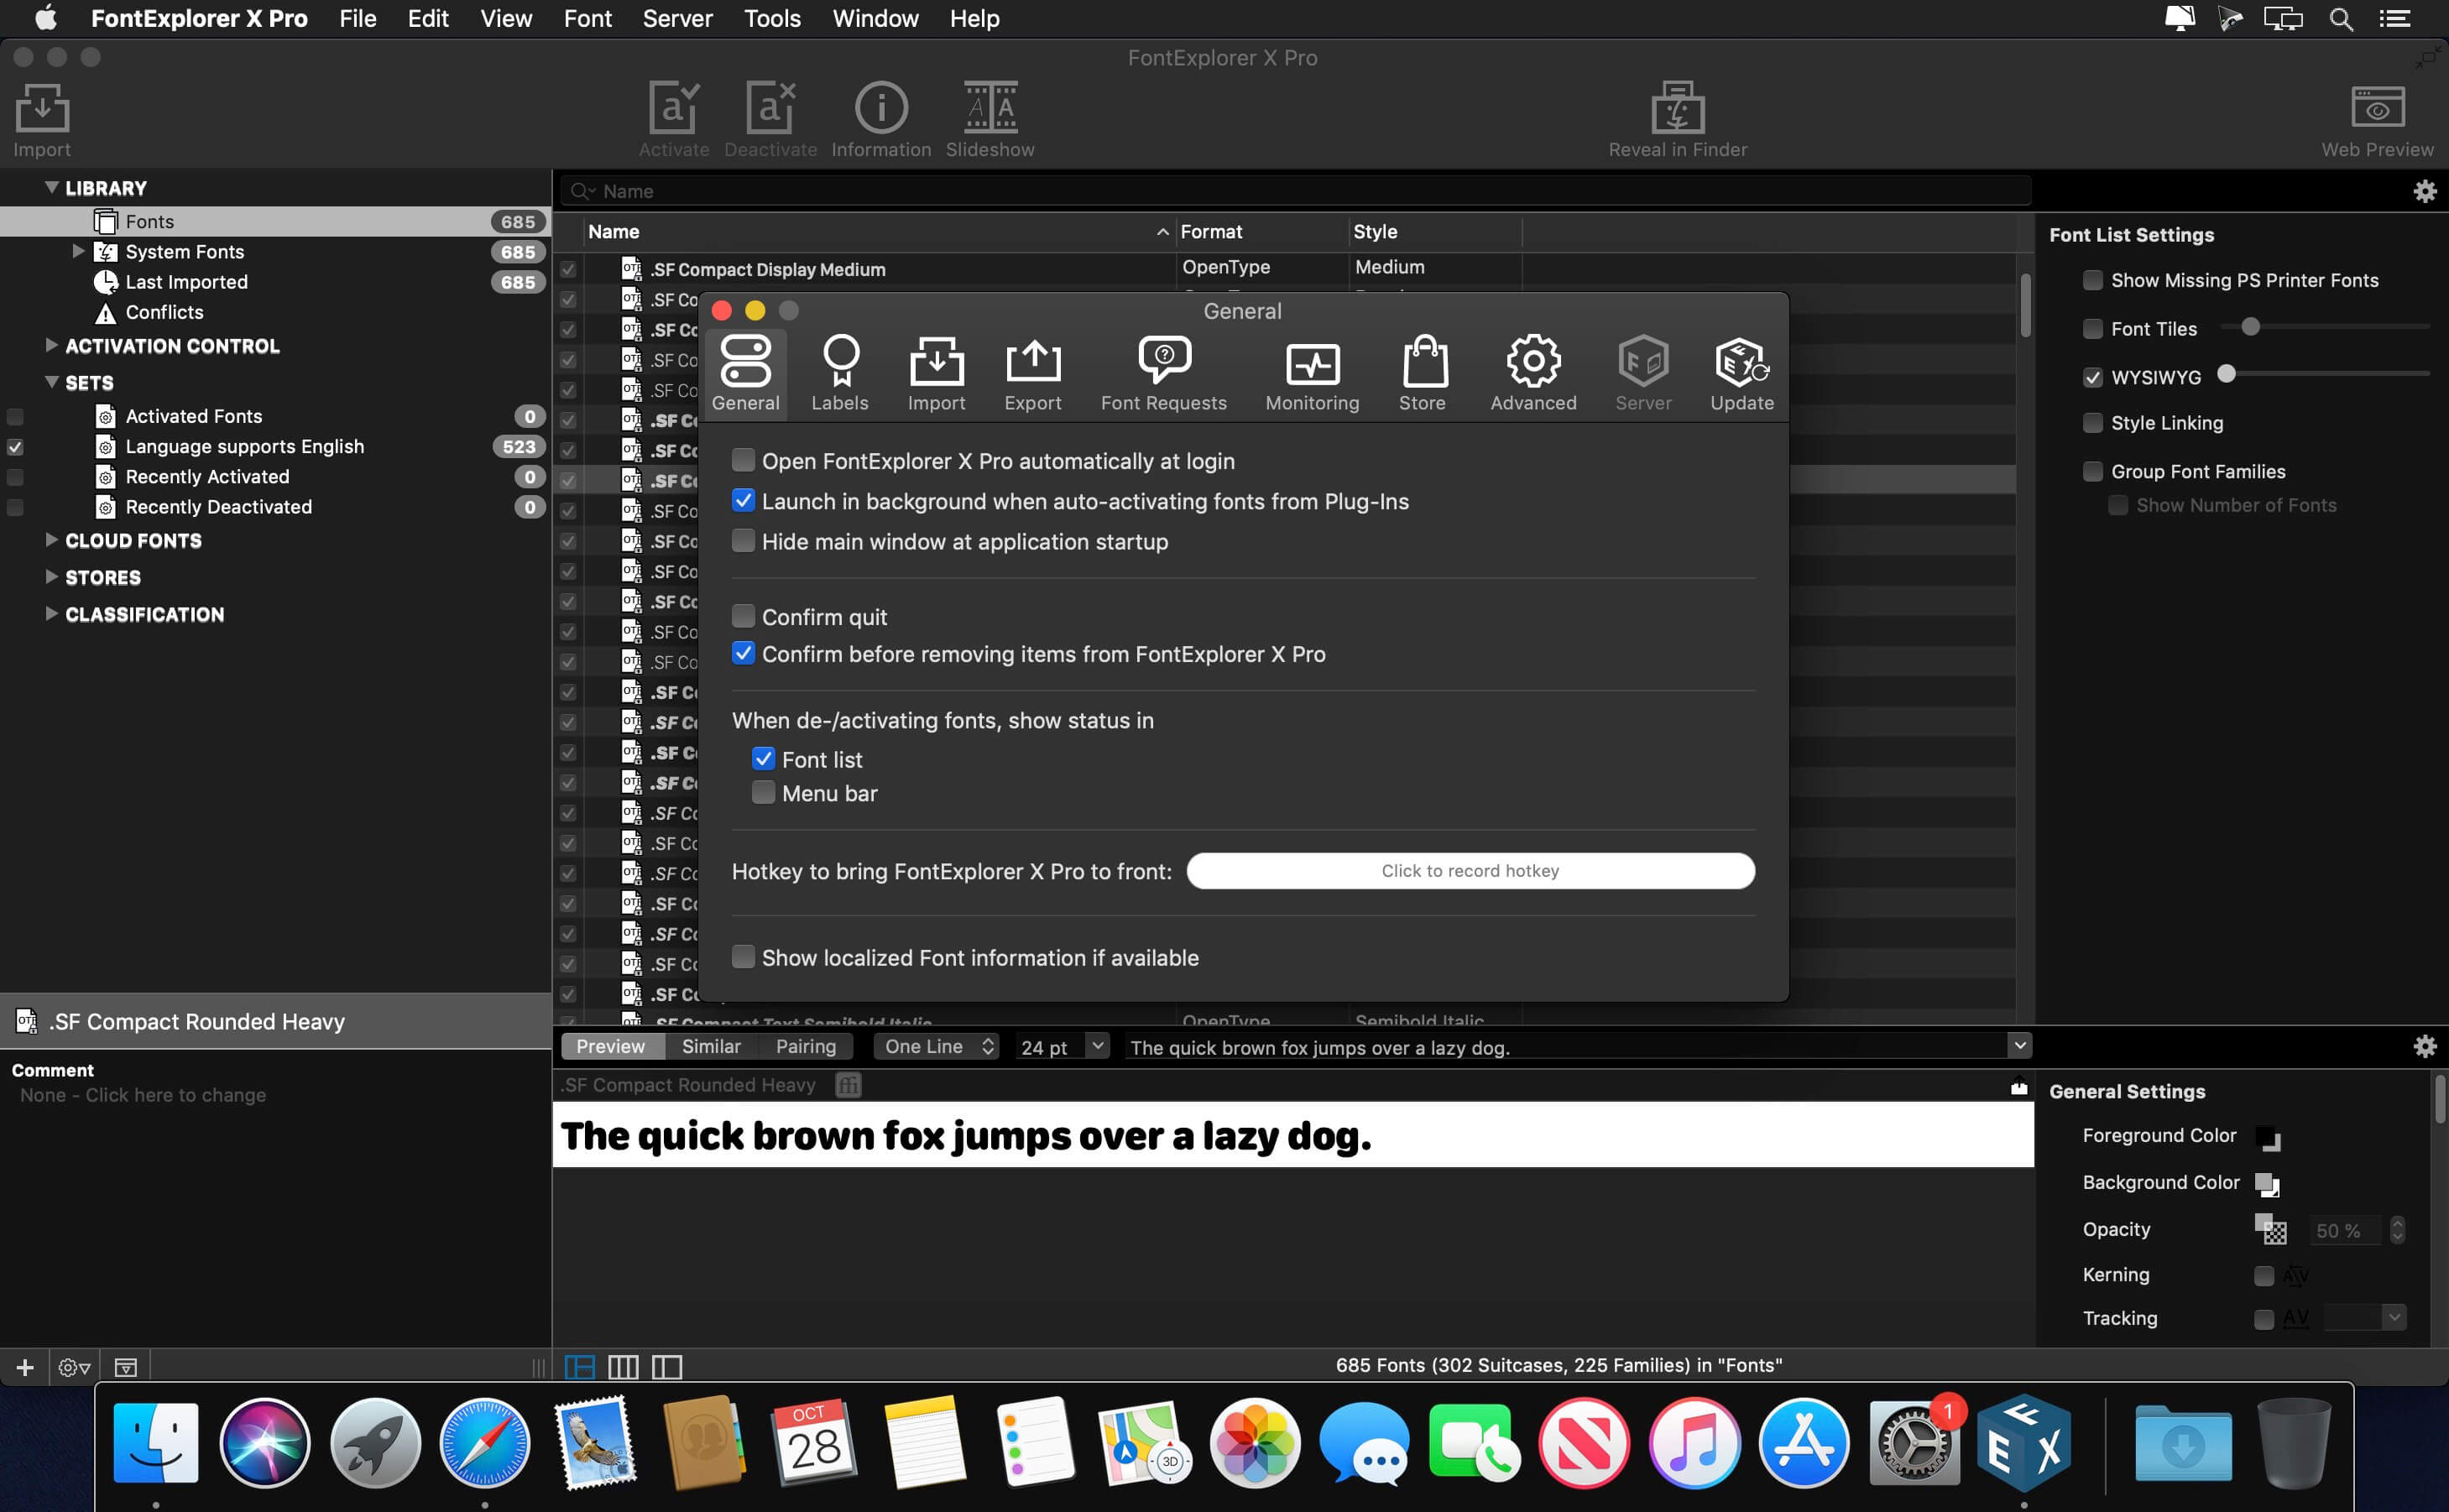Open the font list settings gear icon
The width and height of the screenshot is (2449, 1512).
point(2425,191)
